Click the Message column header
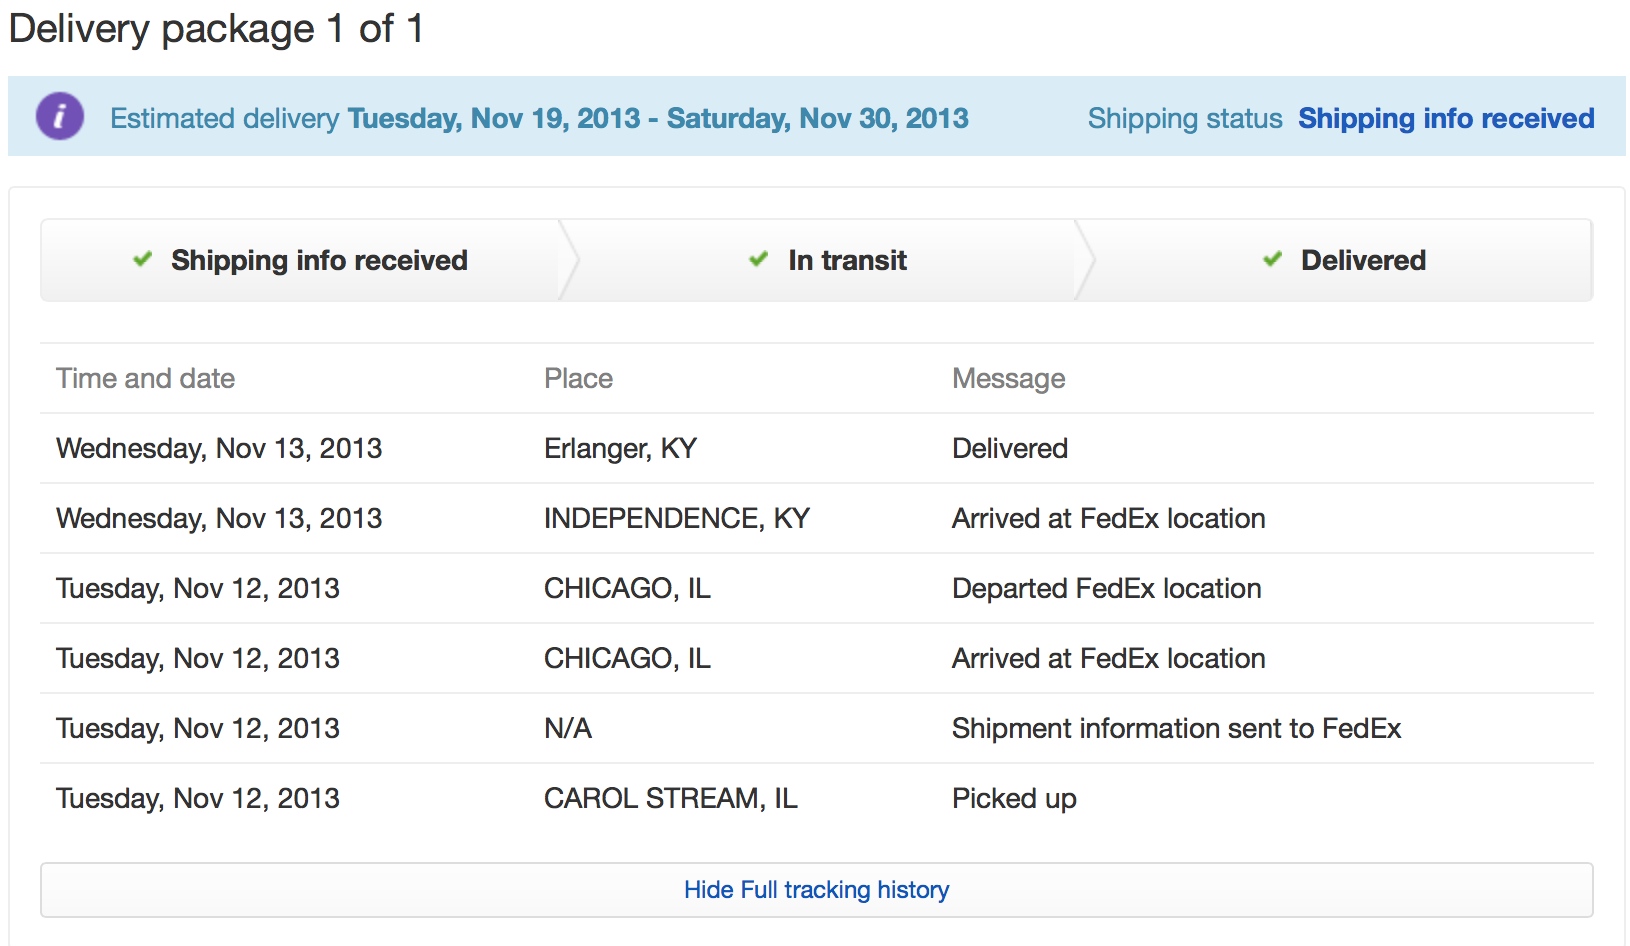Image resolution: width=1630 pixels, height=946 pixels. (1009, 378)
